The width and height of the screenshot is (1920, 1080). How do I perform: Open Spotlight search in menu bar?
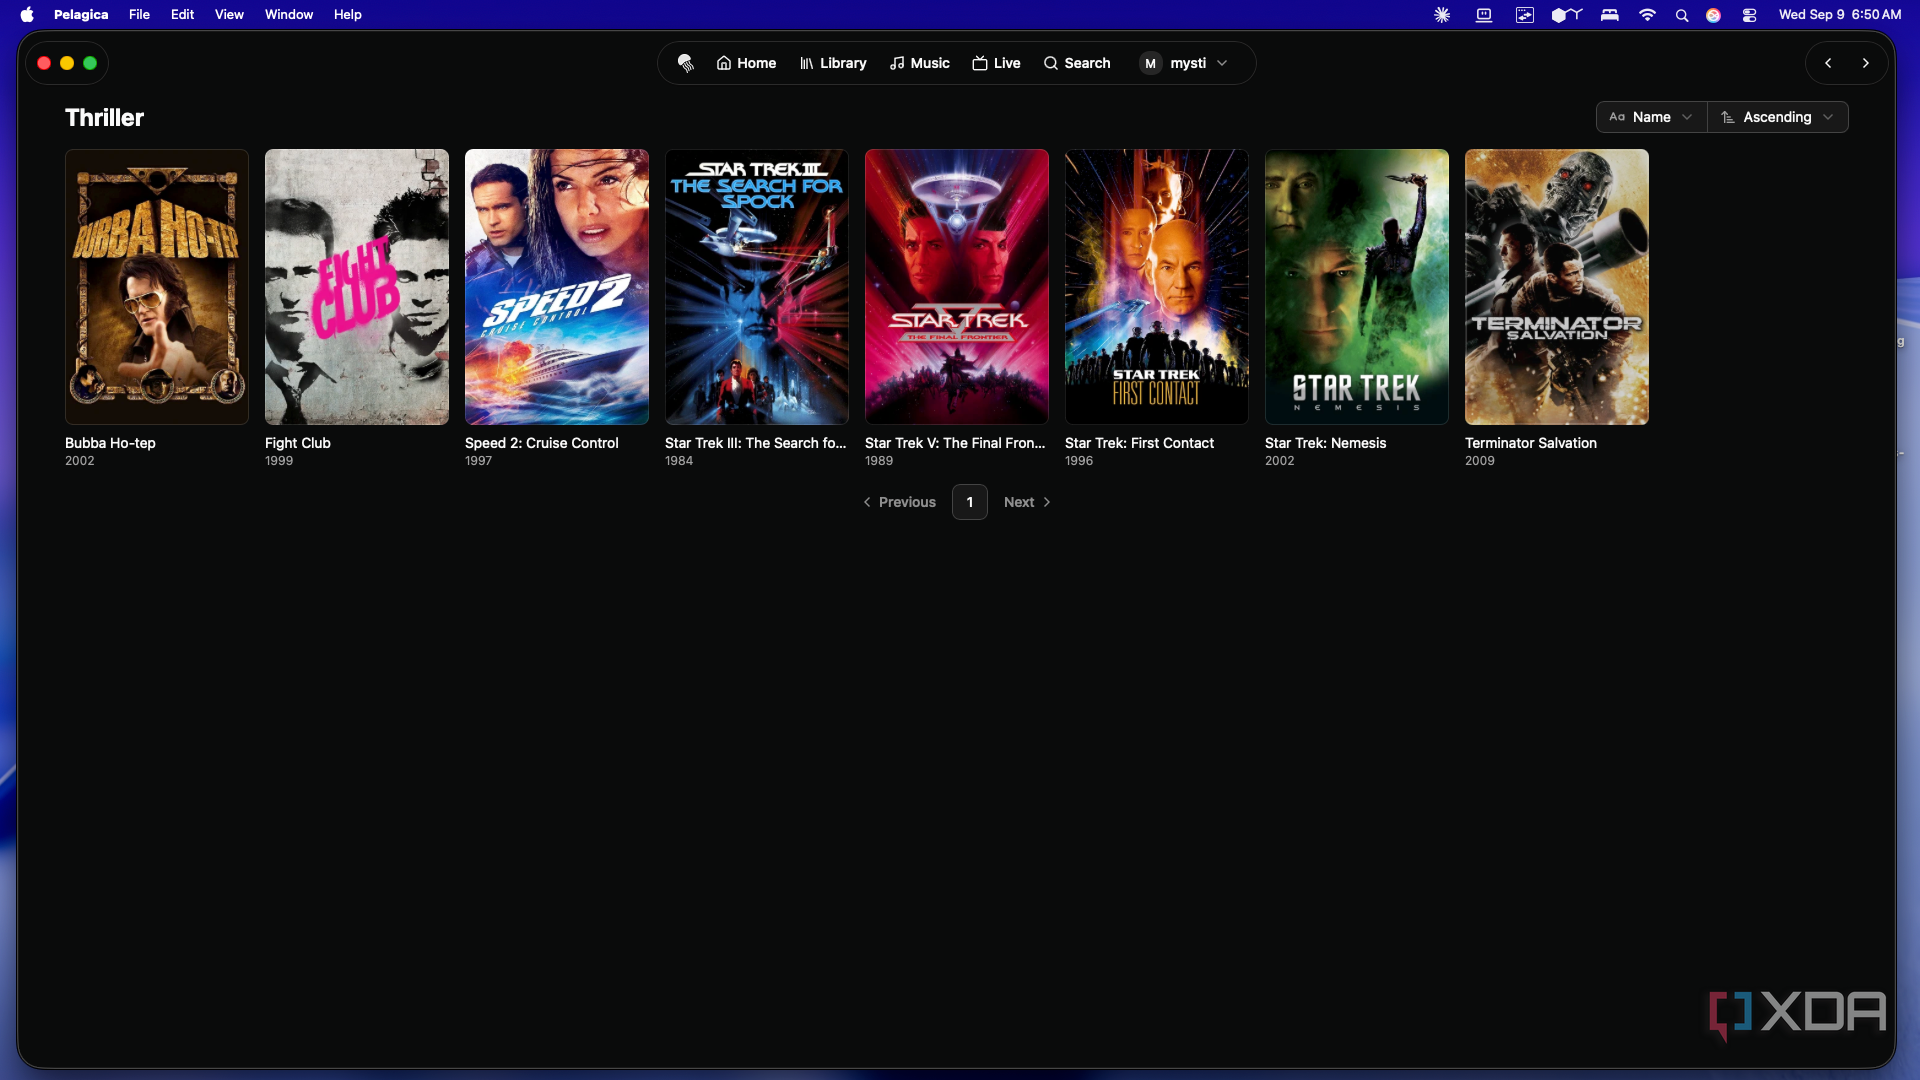(x=1682, y=15)
